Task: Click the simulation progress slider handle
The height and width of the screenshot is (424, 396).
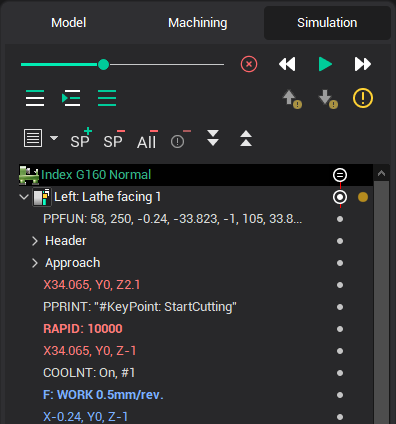Action: click(104, 64)
